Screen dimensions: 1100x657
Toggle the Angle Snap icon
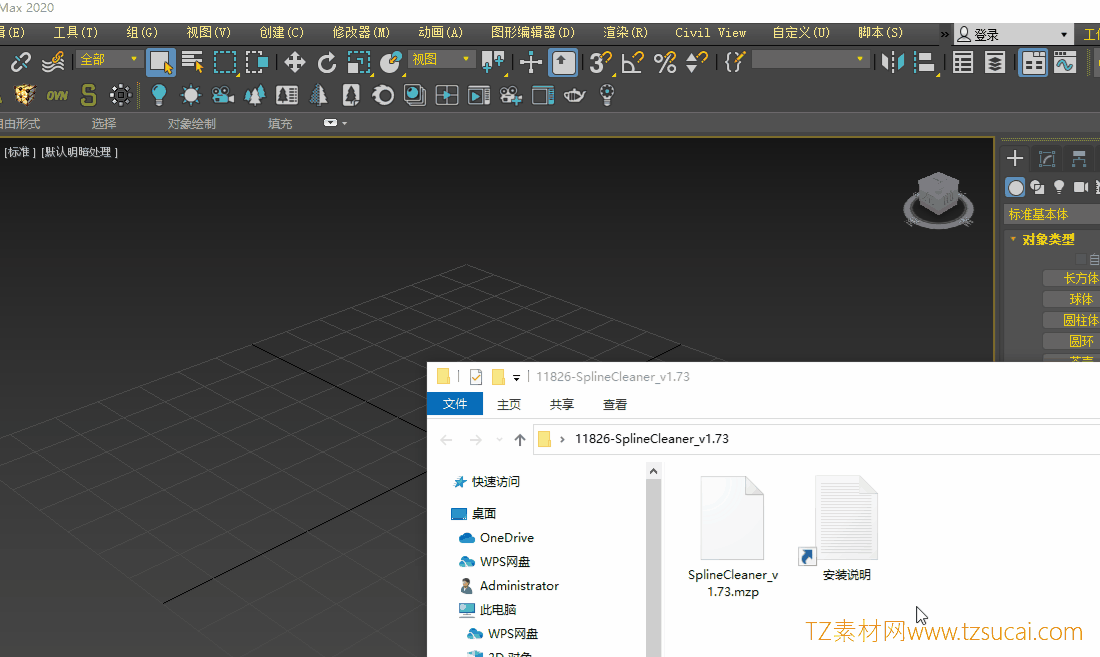coord(632,63)
